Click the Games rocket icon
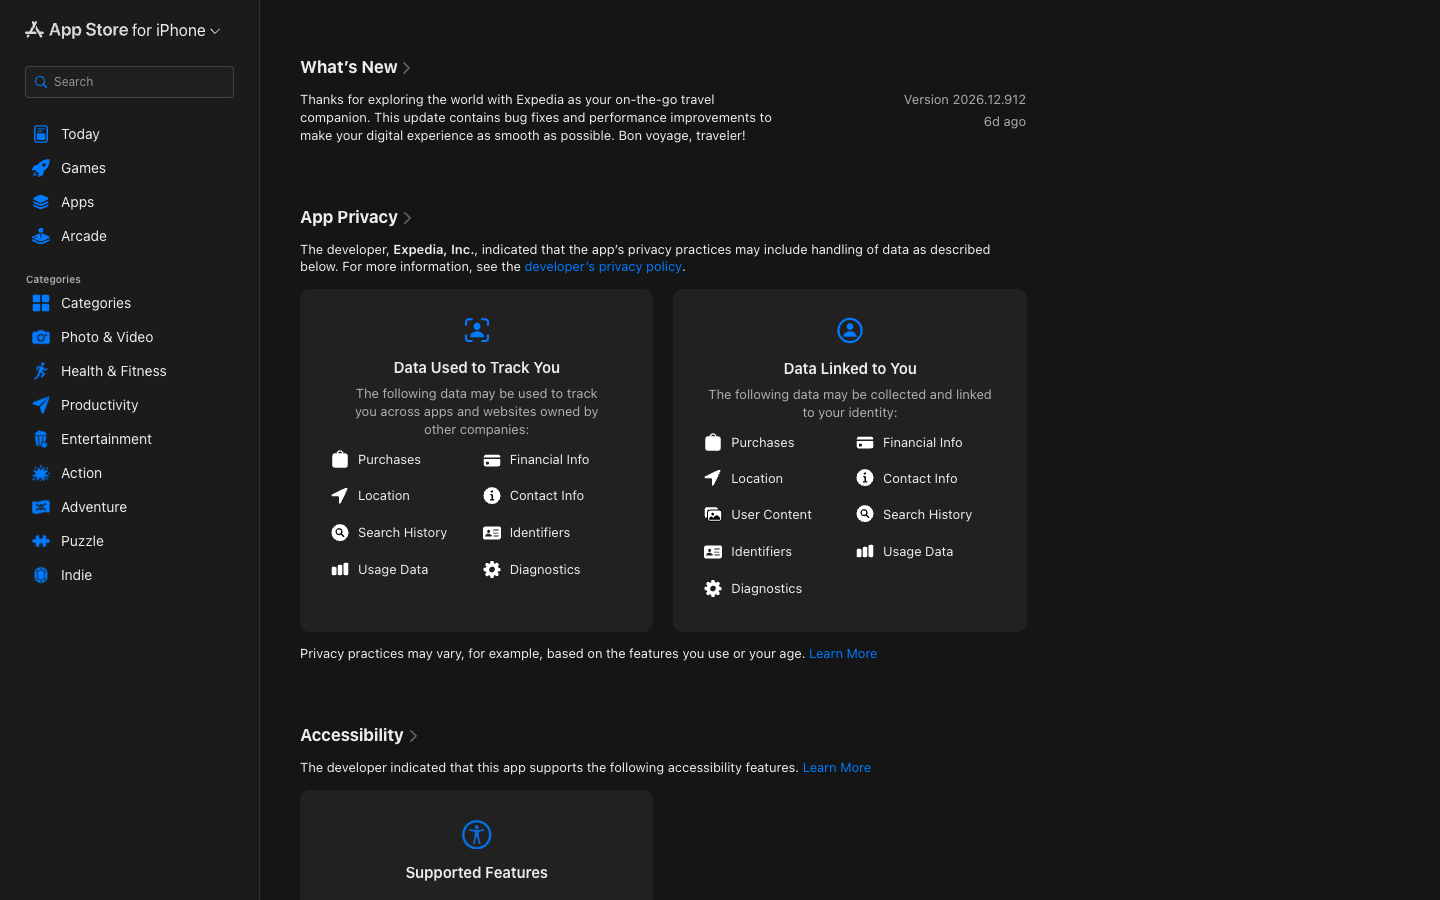This screenshot has height=900, width=1440. click(41, 168)
